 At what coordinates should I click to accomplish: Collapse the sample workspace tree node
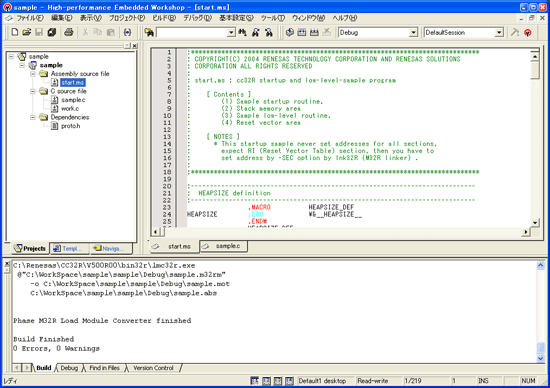(x=11, y=56)
